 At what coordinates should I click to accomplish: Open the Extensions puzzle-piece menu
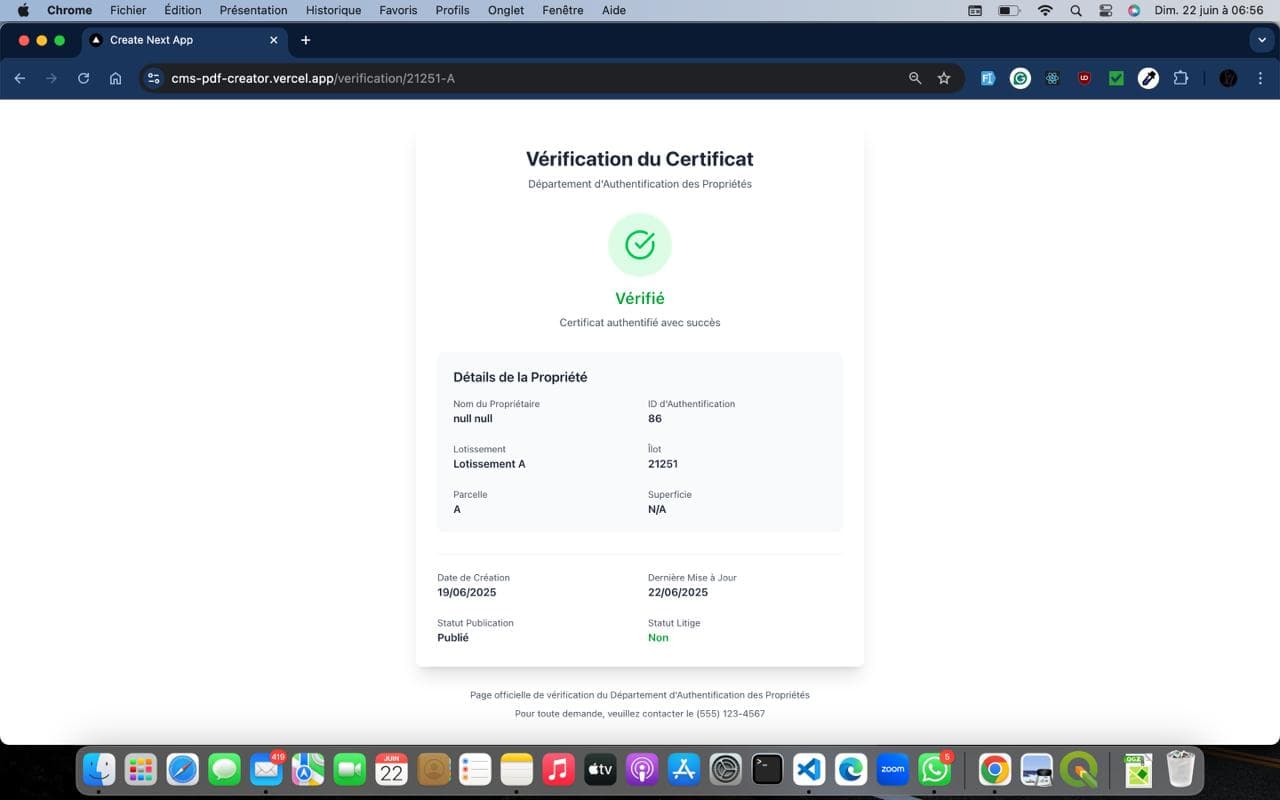1180,78
